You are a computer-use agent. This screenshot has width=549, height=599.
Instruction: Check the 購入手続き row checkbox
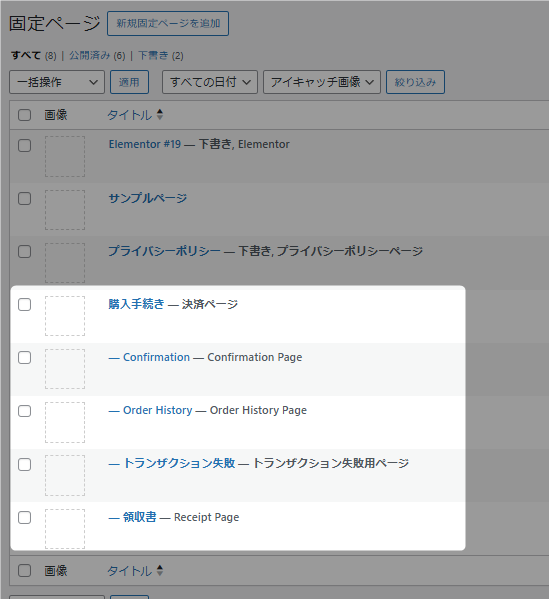point(24,305)
